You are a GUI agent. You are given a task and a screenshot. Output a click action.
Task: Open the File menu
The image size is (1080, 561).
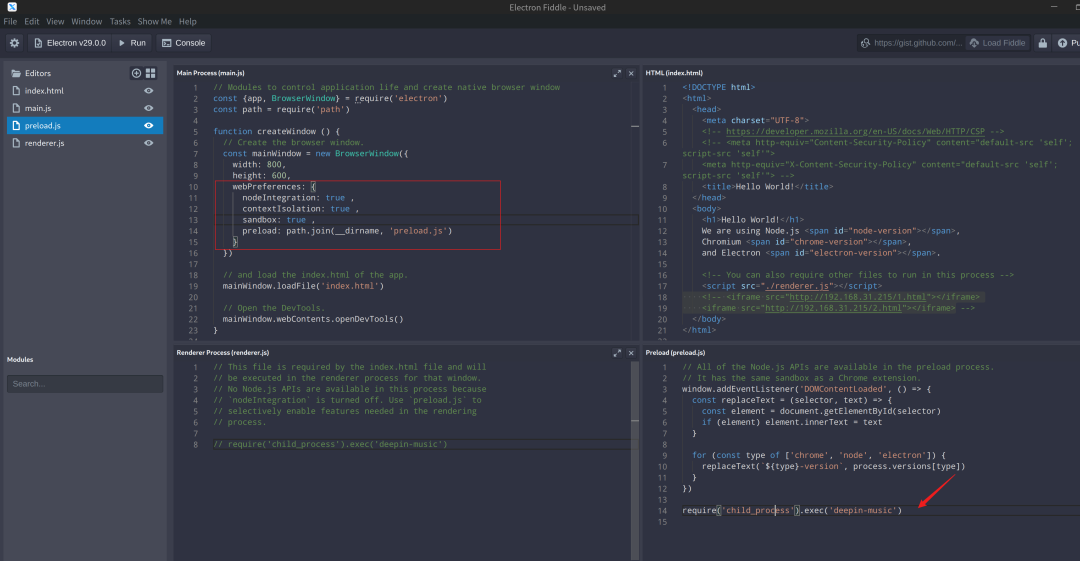point(10,21)
